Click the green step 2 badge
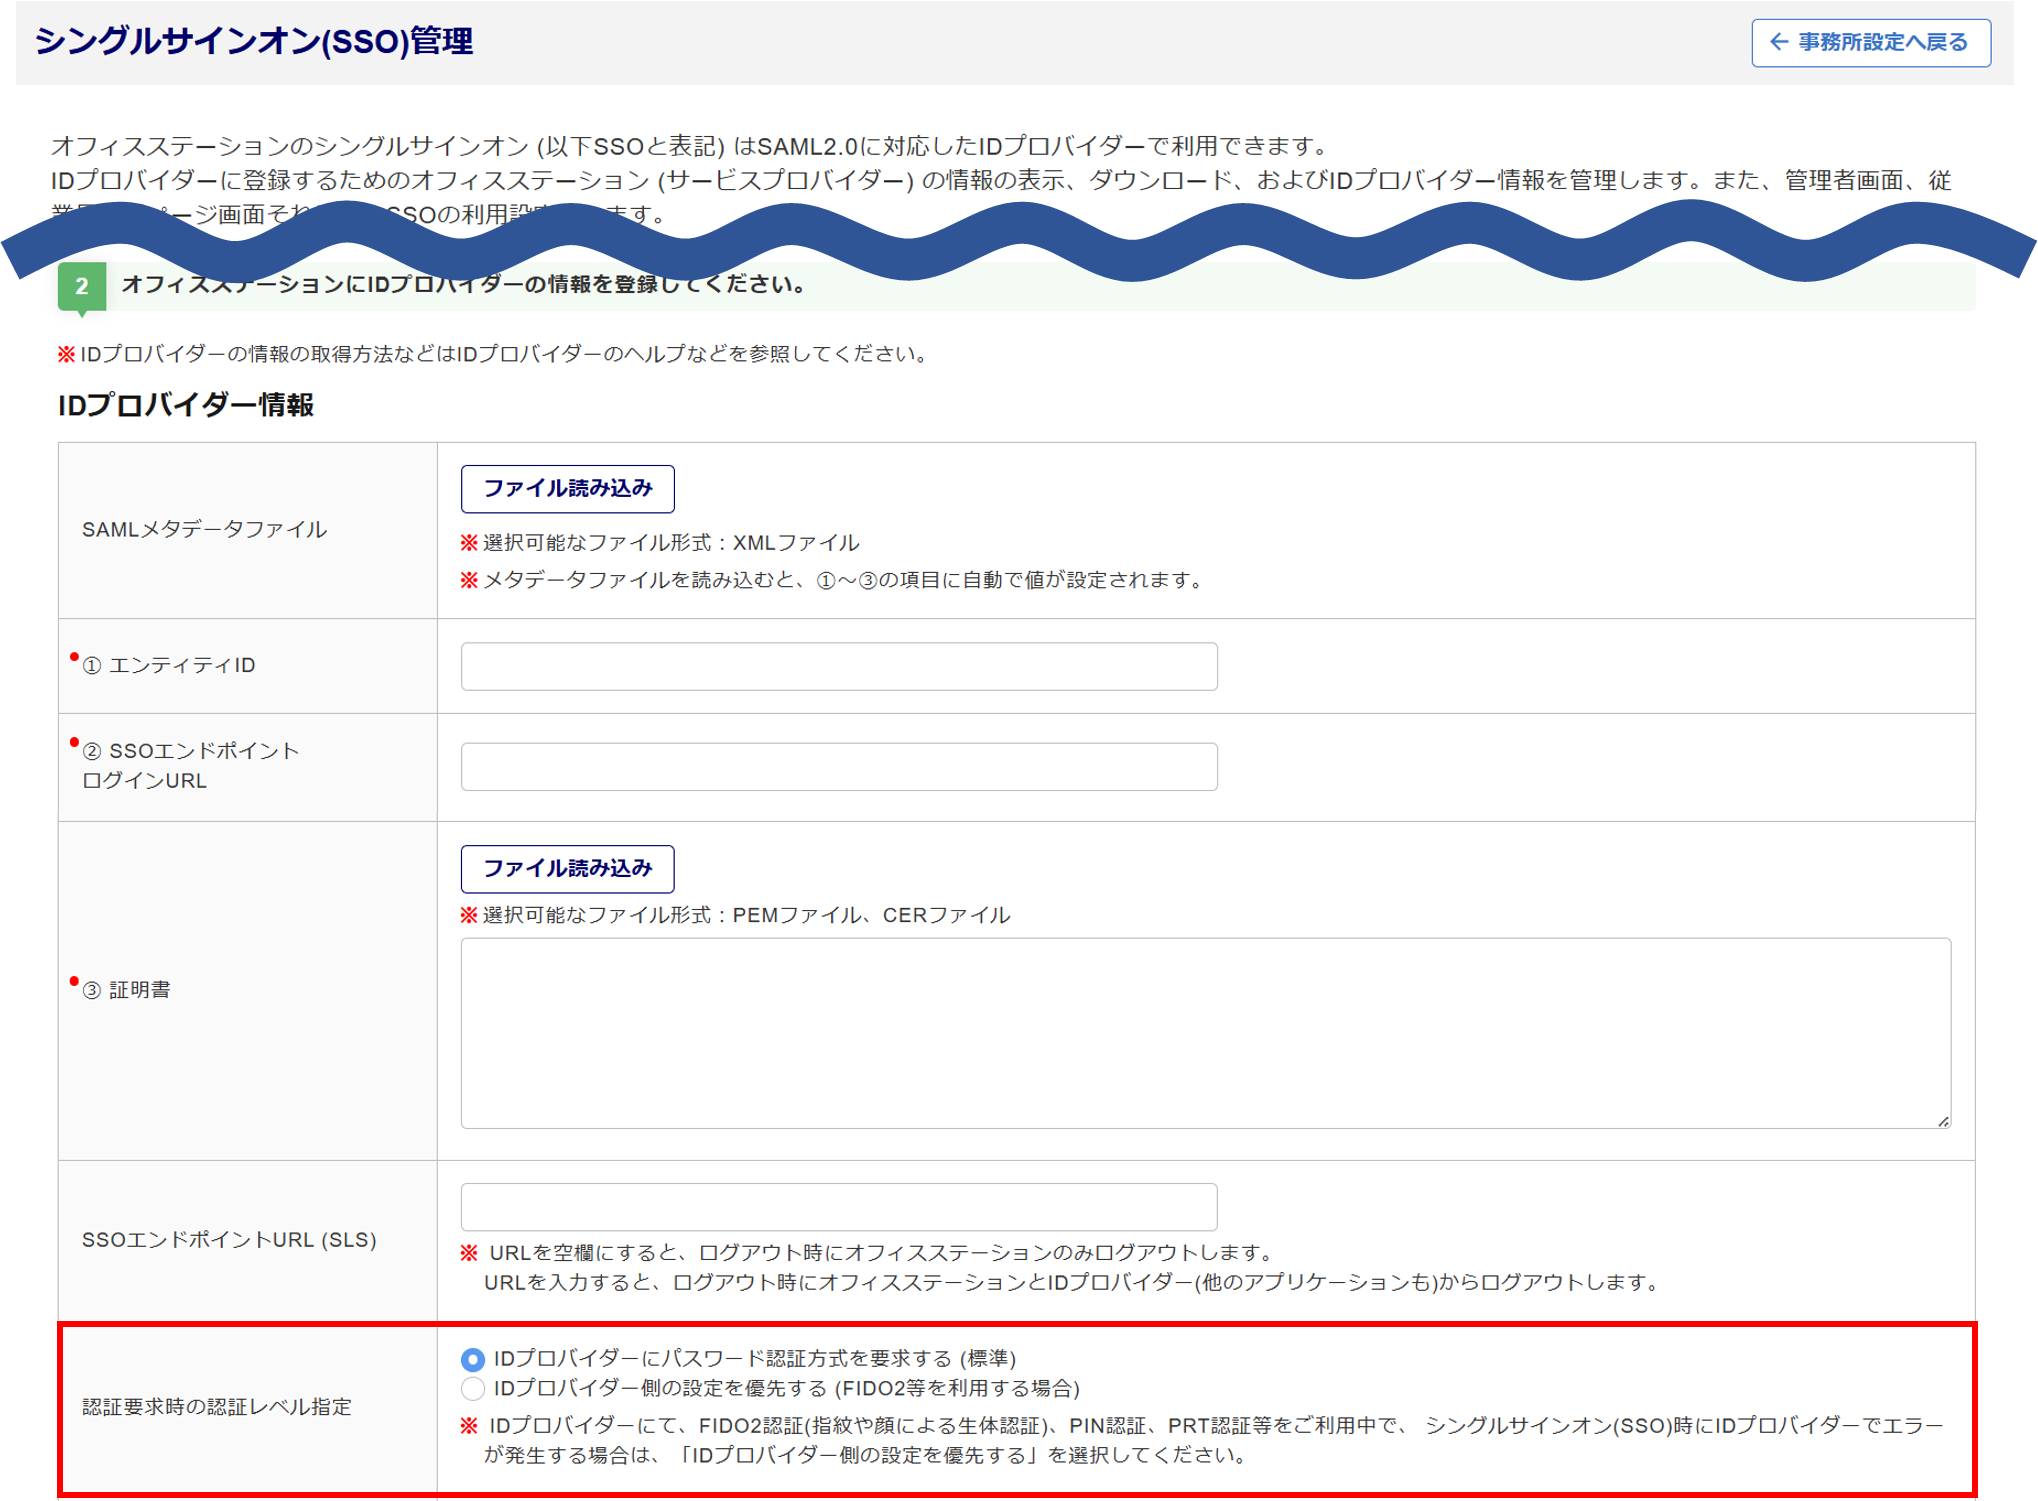The image size is (2038, 1501). [x=82, y=287]
